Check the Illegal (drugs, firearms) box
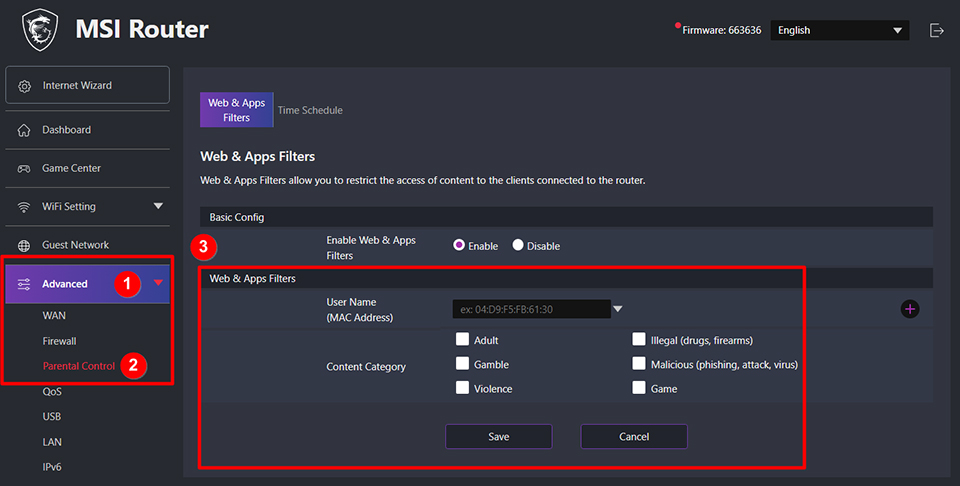Screen dimensions: 960x486 pyautogui.click(x=639, y=339)
